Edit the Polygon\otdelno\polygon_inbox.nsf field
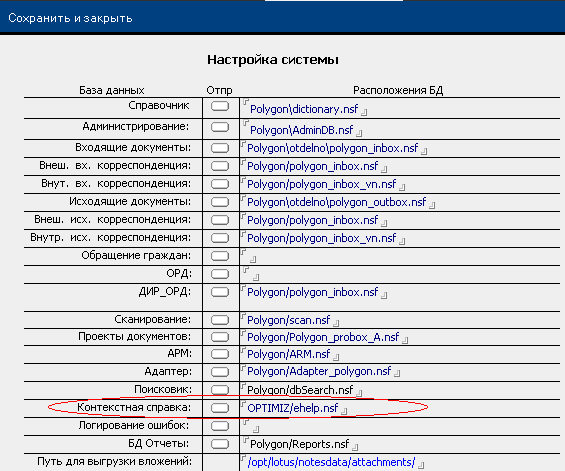Image resolution: width=565 pixels, height=471 pixels. tap(334, 148)
